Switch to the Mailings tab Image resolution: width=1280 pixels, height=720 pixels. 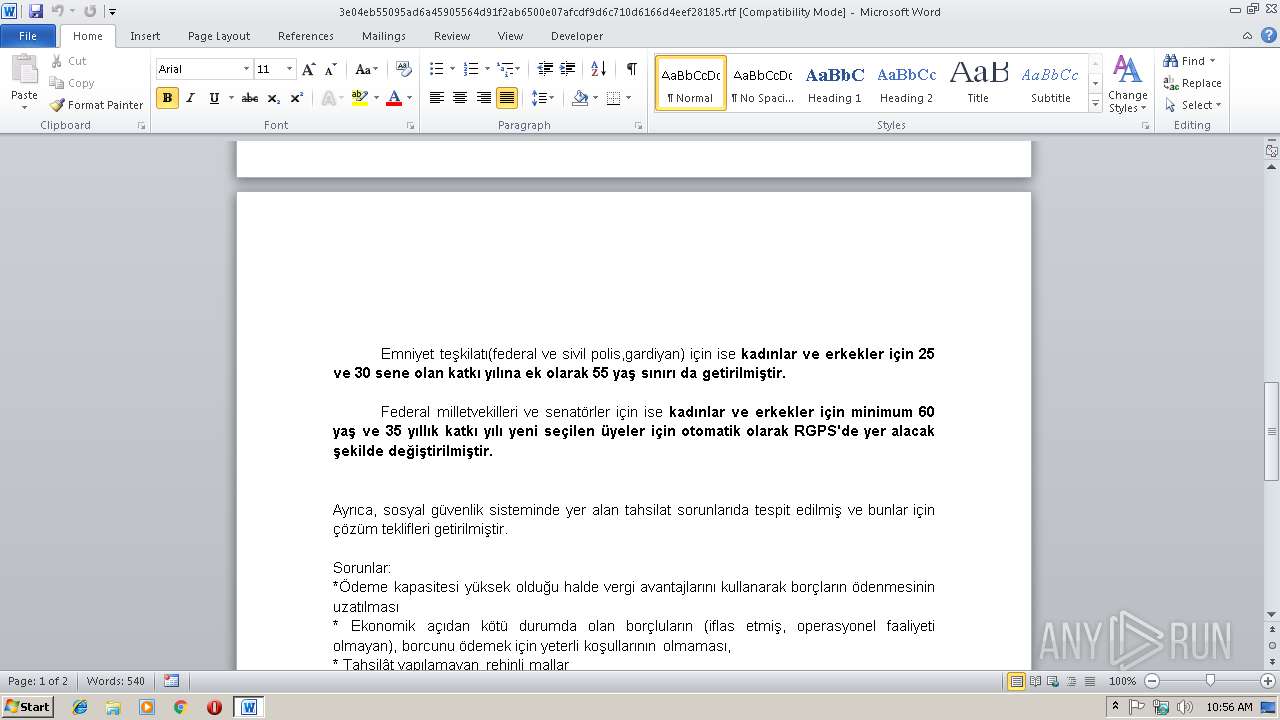coord(384,36)
